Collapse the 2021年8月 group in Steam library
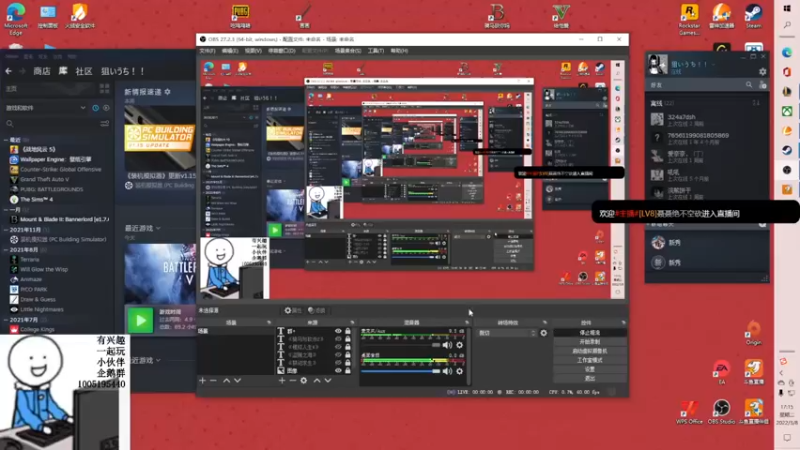This screenshot has width=800, height=450. pyautogui.click(x=6, y=249)
